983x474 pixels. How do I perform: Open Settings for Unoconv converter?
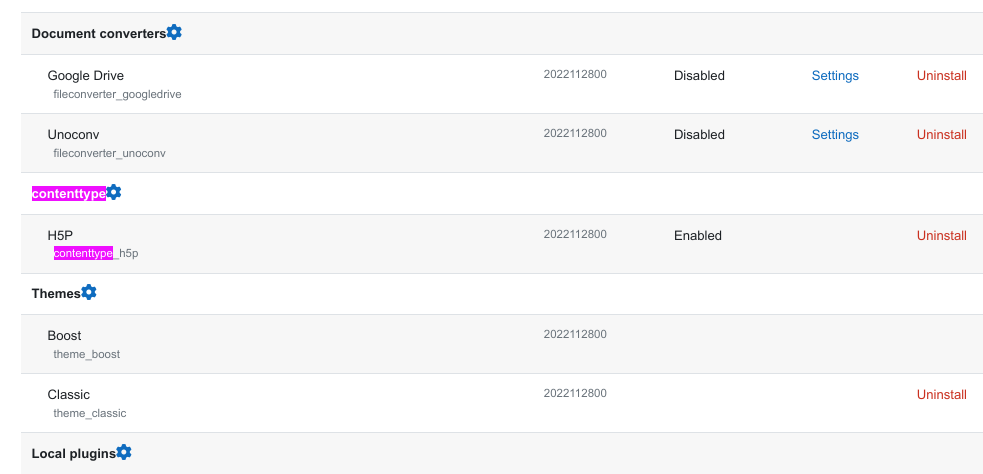[x=835, y=134]
